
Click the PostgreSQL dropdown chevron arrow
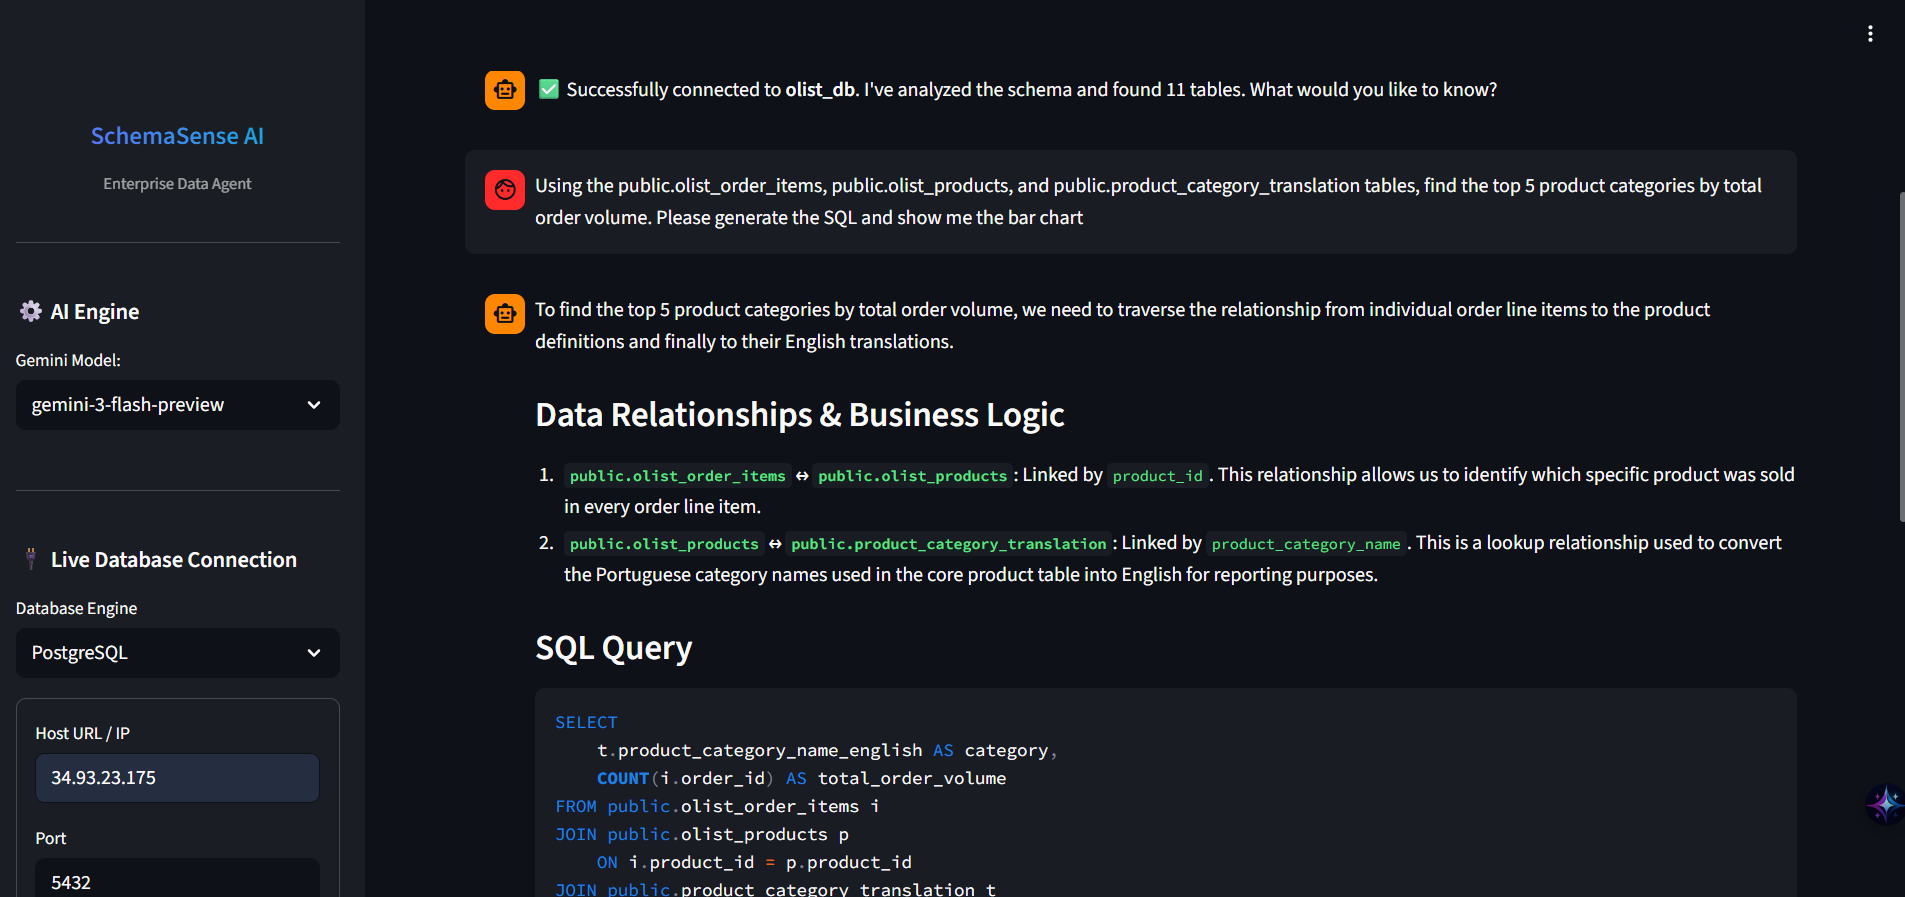(314, 653)
